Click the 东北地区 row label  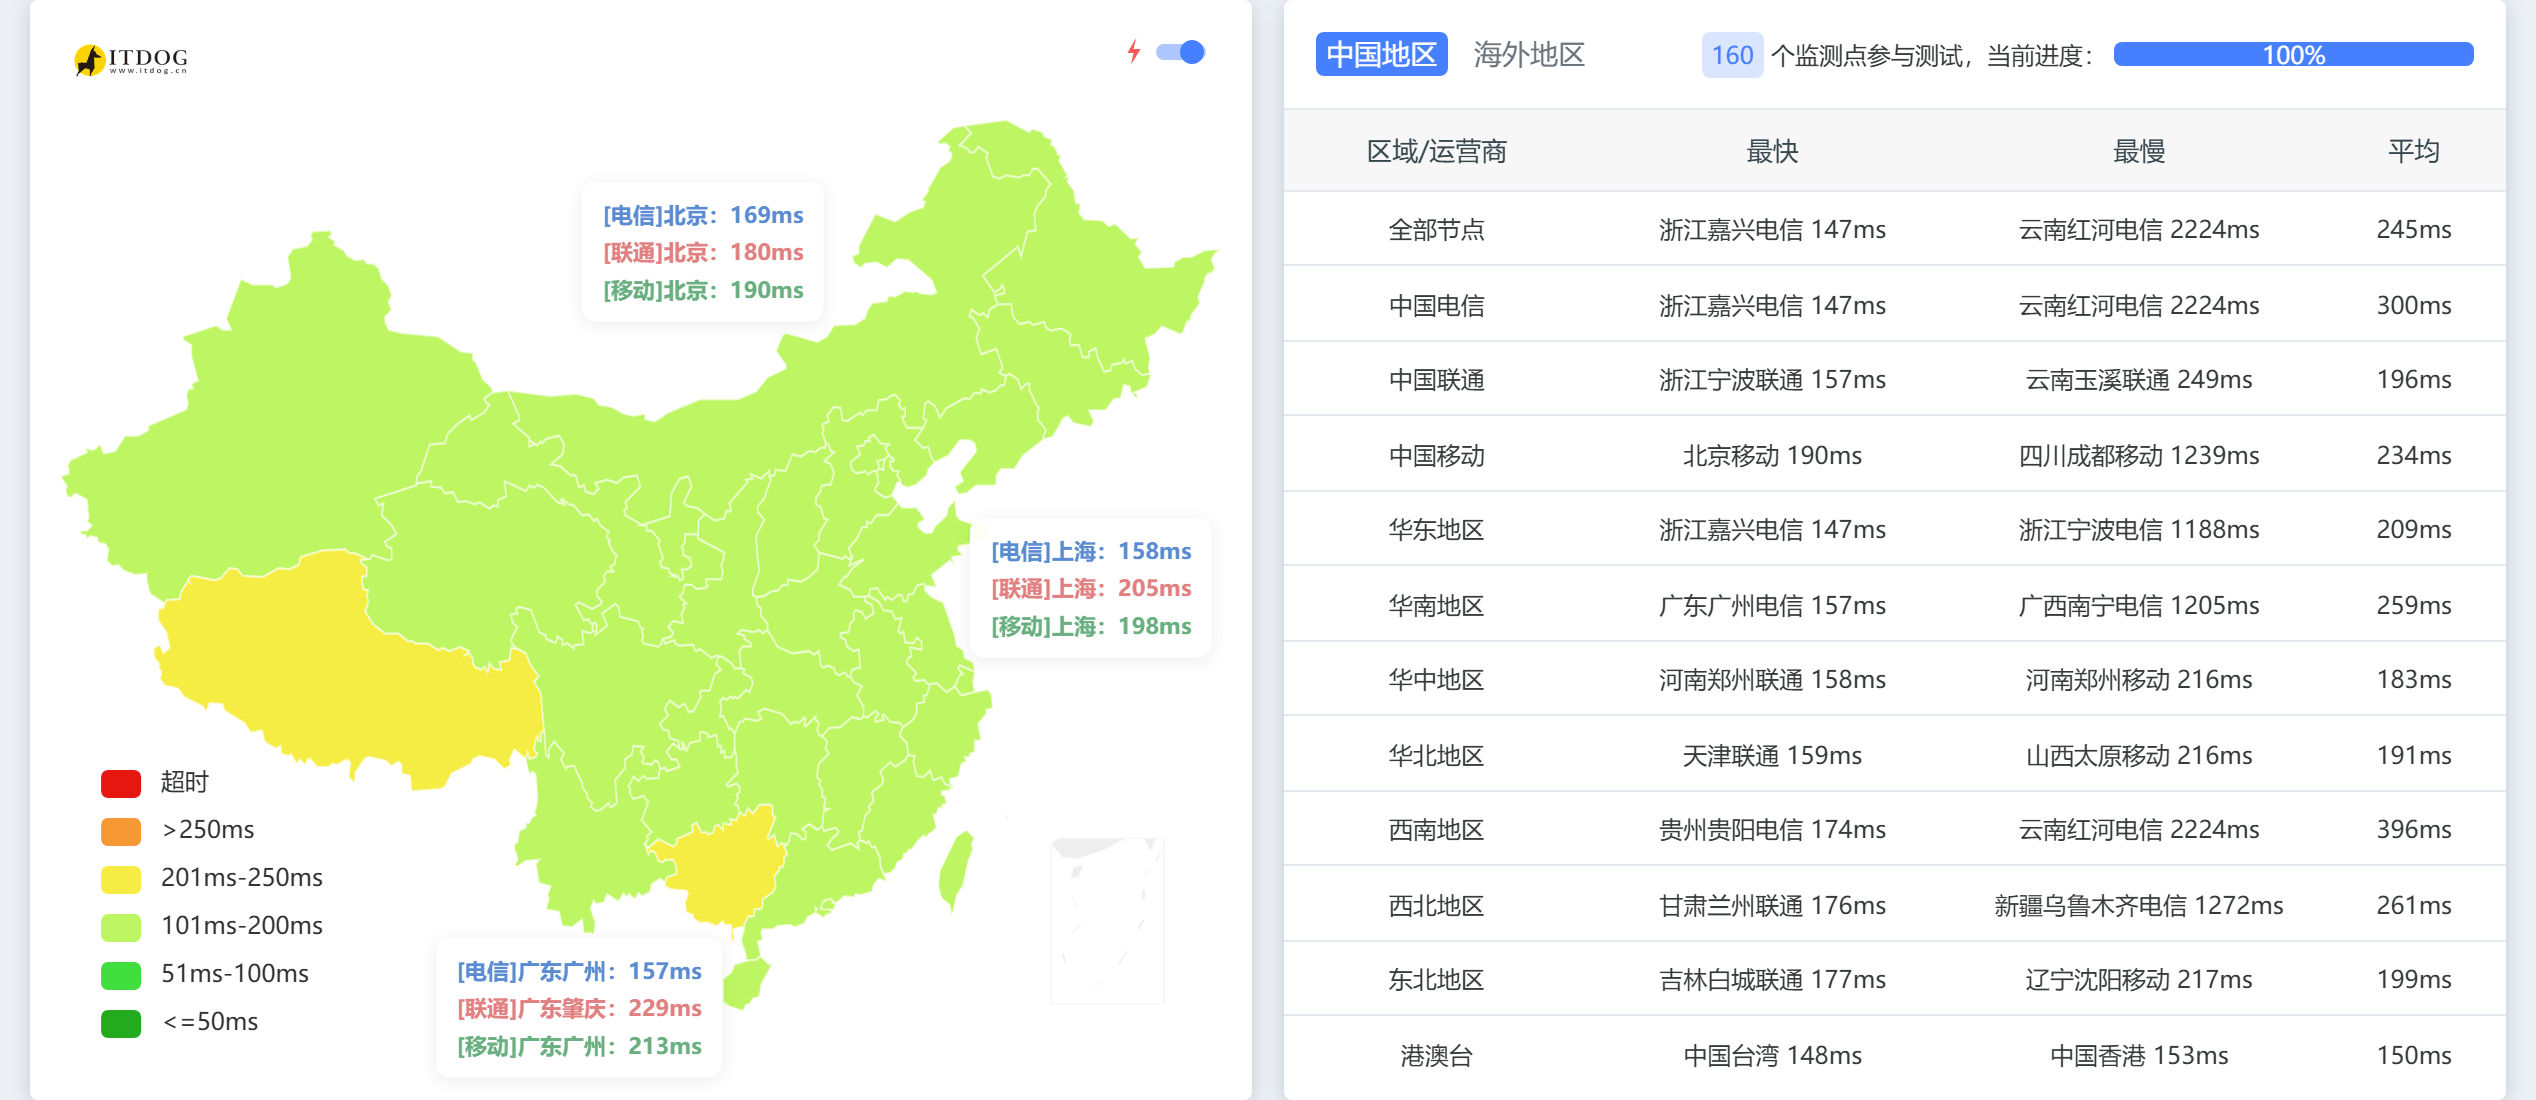click(x=1436, y=979)
